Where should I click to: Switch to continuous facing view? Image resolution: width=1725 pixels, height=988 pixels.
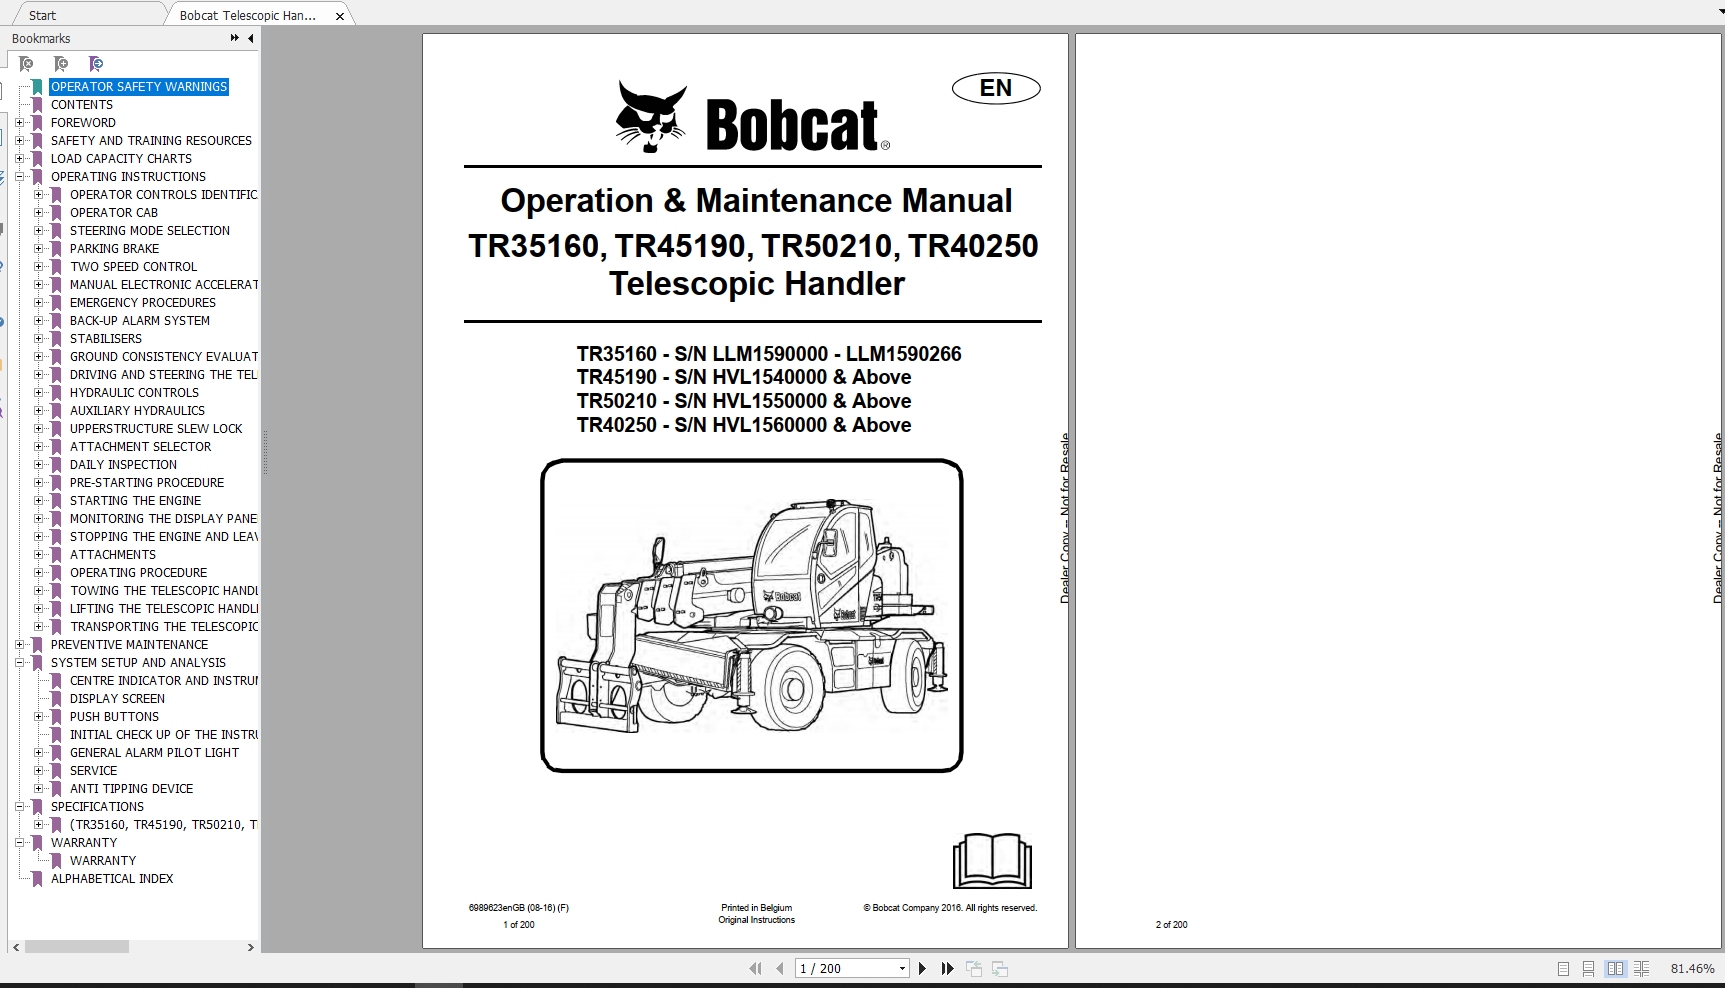(1641, 968)
